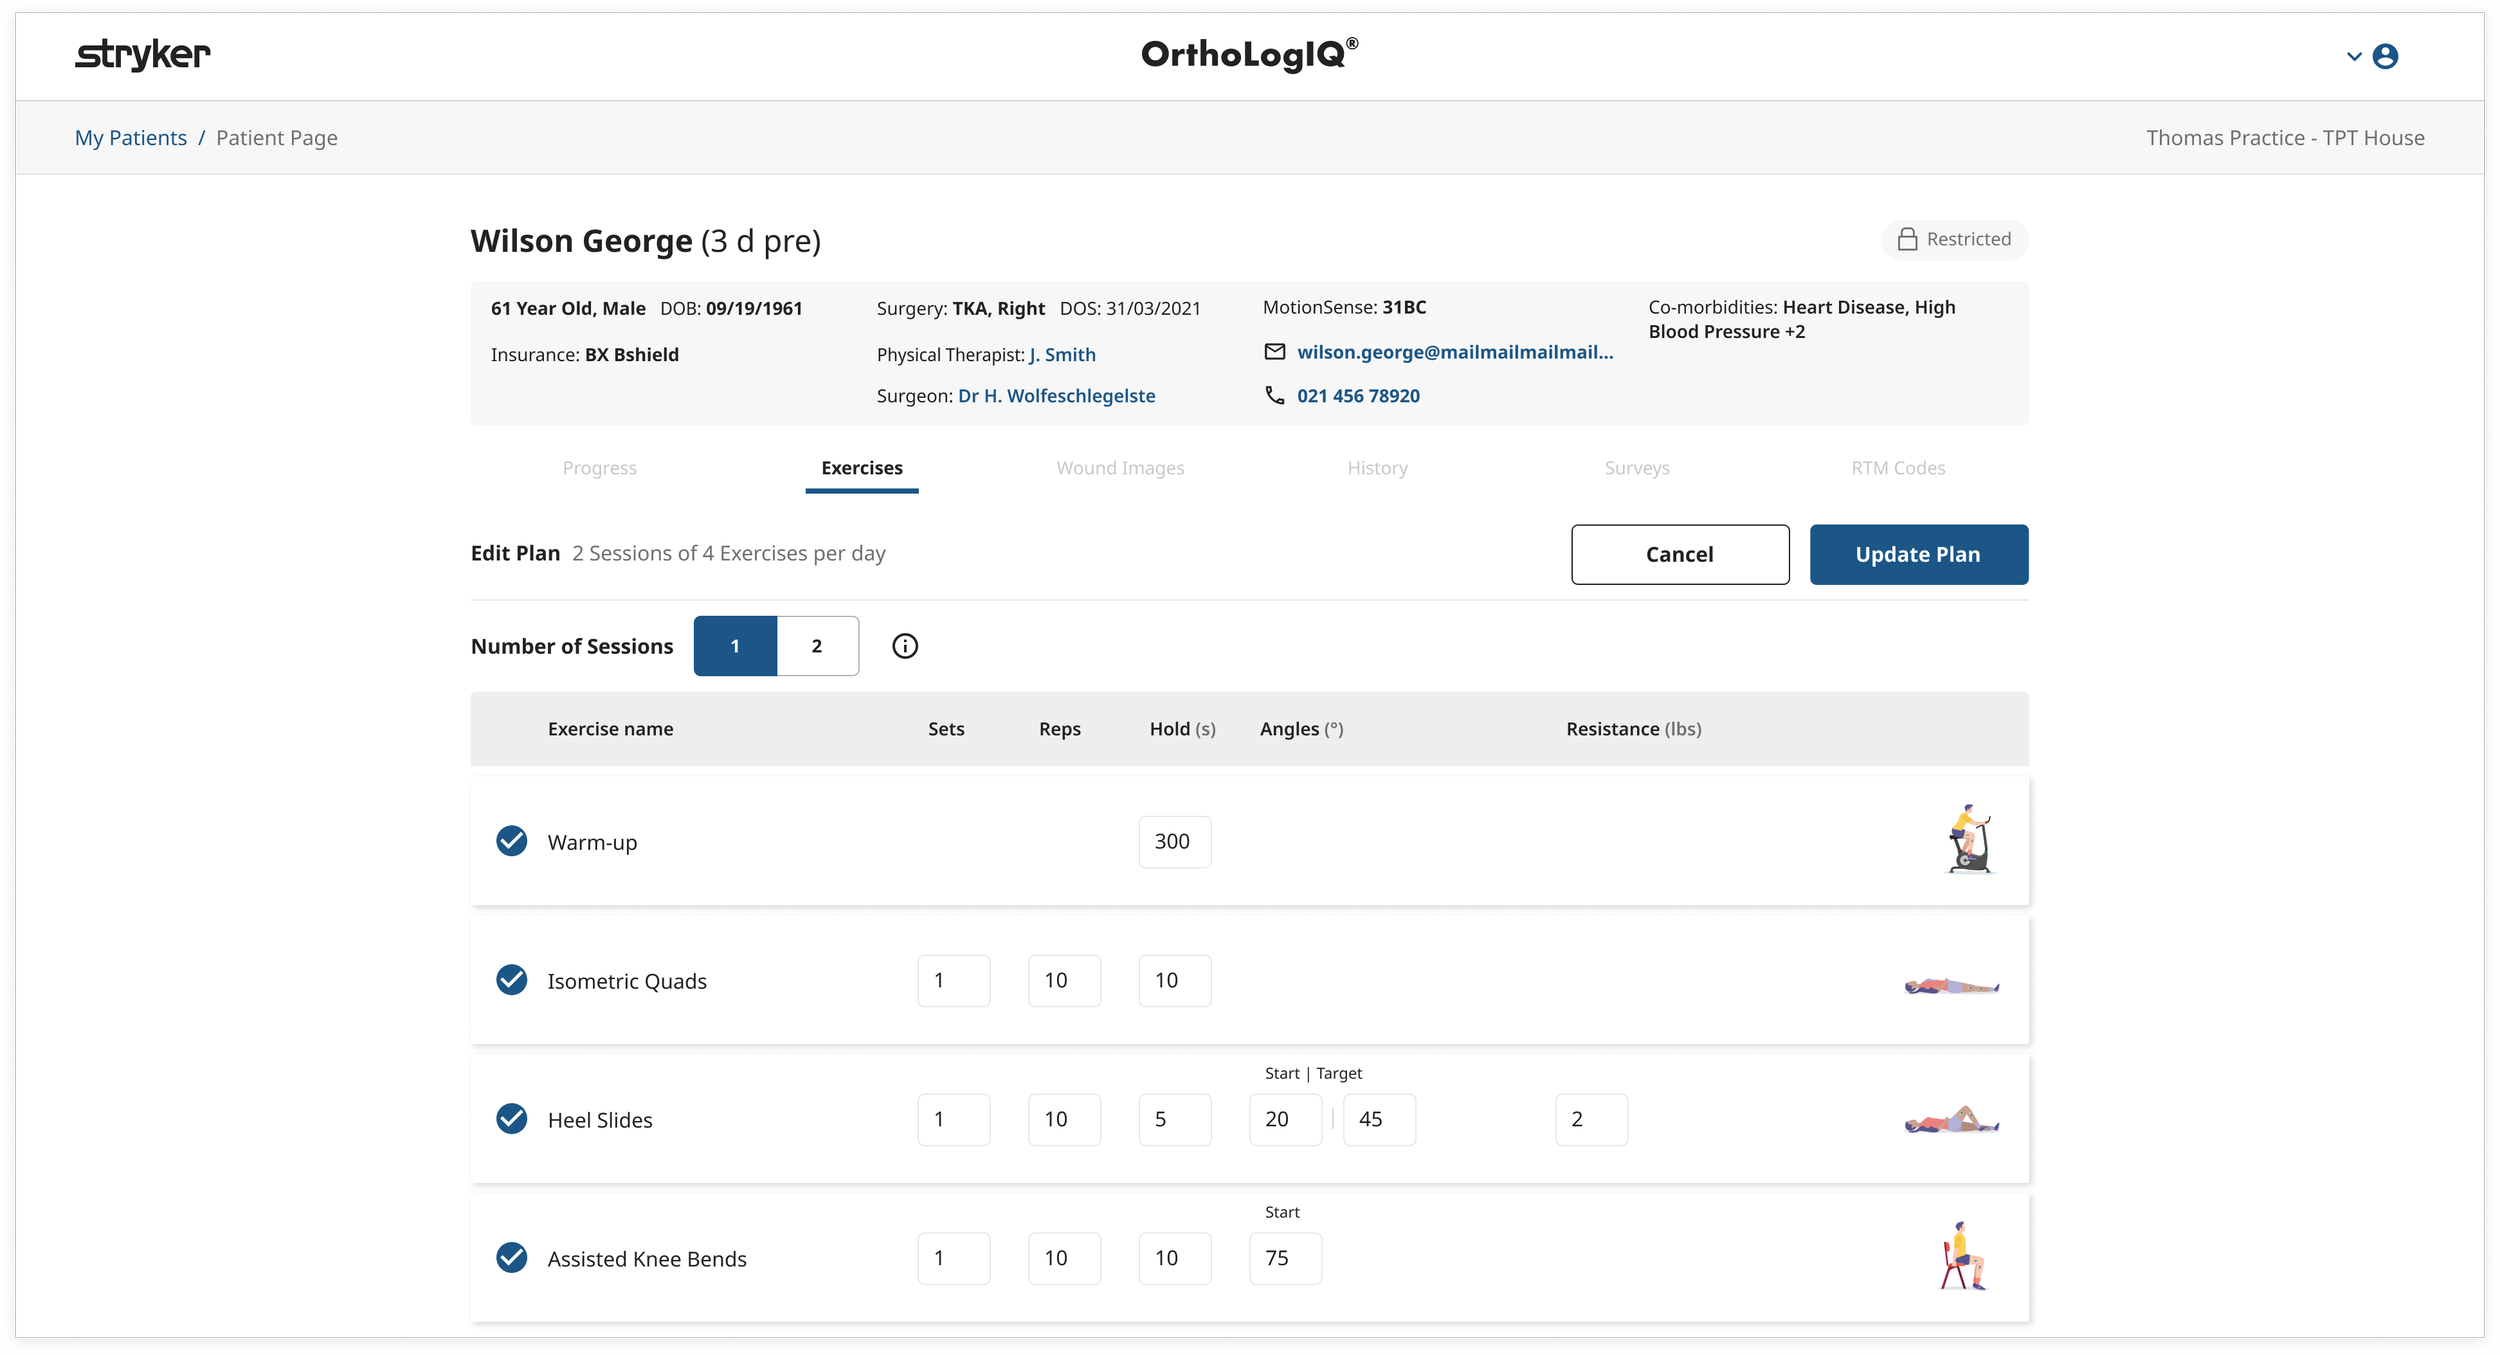
Task: Click the Restricted lock icon
Action: pyautogui.click(x=1907, y=239)
